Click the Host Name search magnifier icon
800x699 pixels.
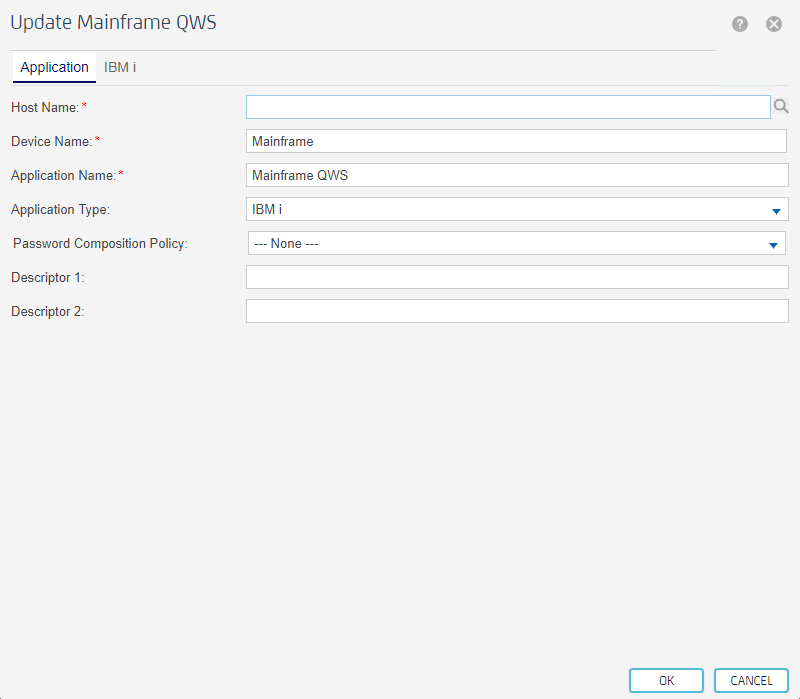click(x=782, y=107)
